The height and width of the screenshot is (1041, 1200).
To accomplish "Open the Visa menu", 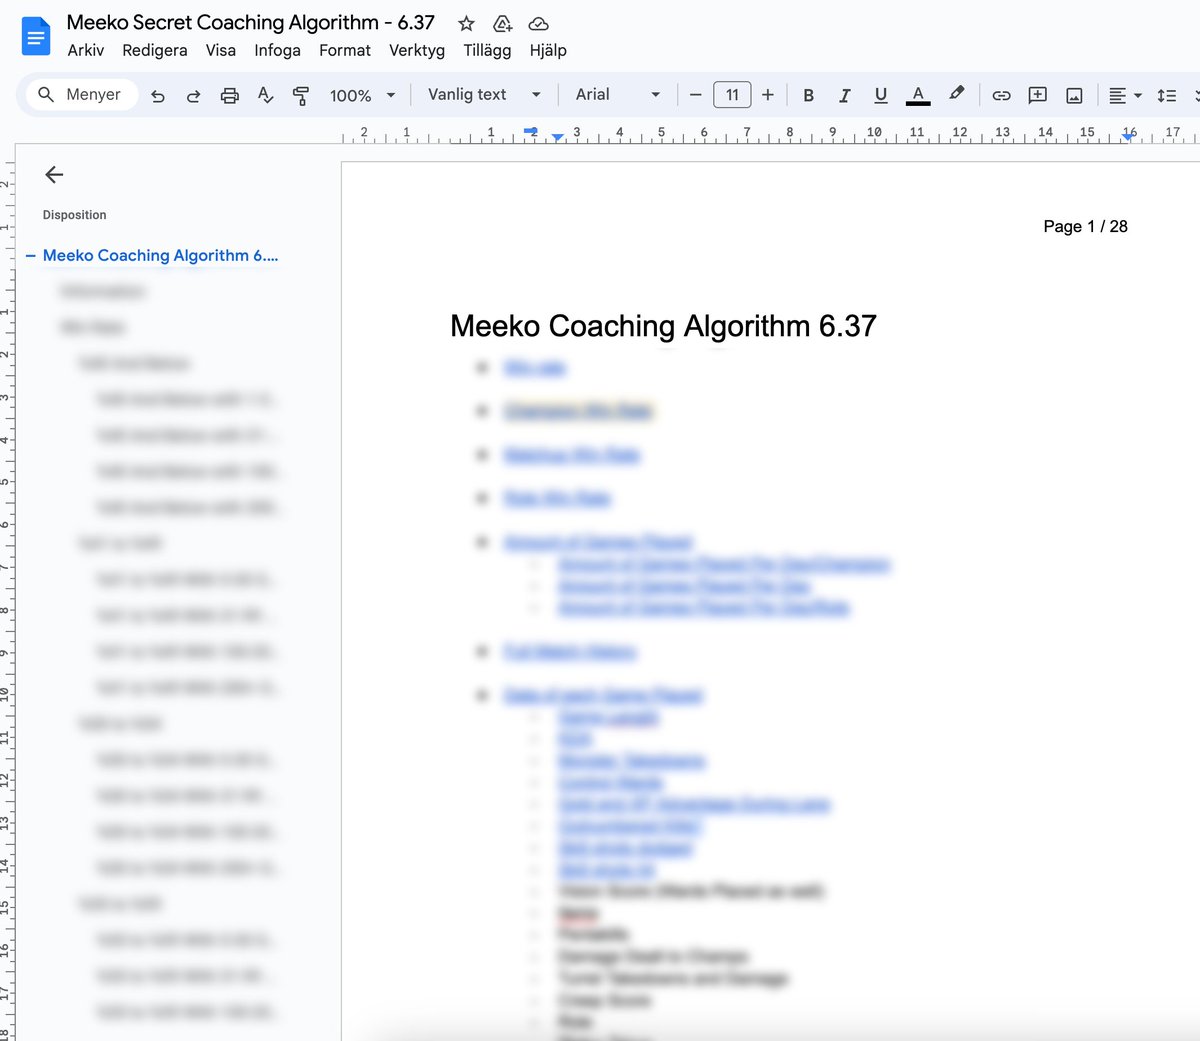I will [221, 50].
